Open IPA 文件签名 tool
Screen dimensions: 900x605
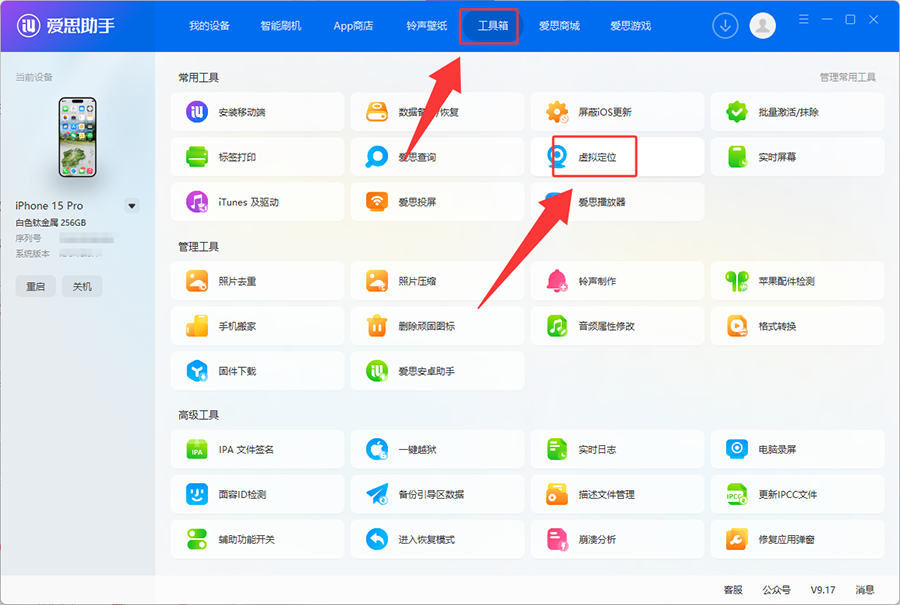257,449
